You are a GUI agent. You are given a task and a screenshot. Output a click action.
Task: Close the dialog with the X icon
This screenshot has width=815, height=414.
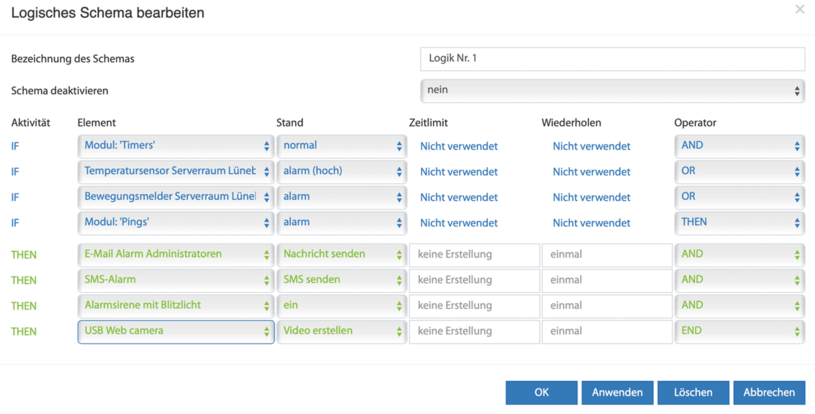click(799, 9)
